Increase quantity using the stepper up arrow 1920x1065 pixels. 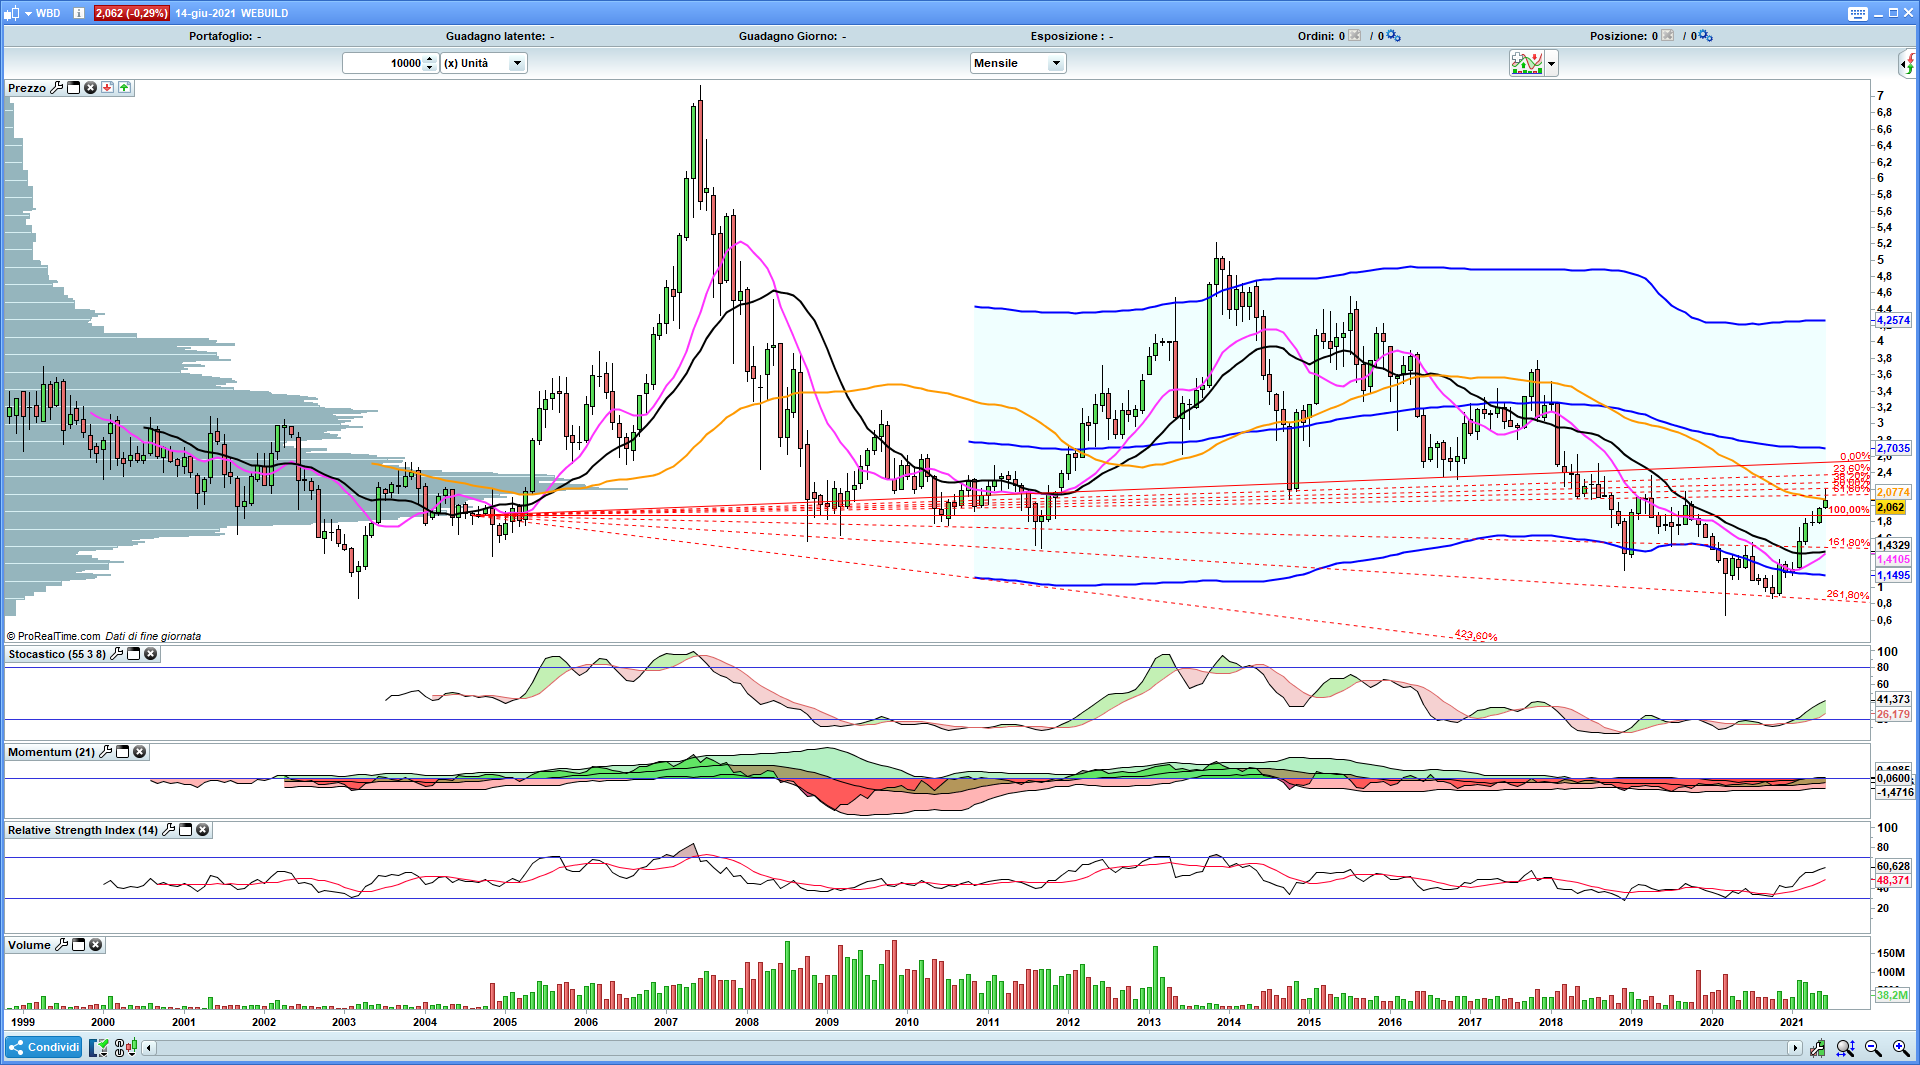coord(430,59)
